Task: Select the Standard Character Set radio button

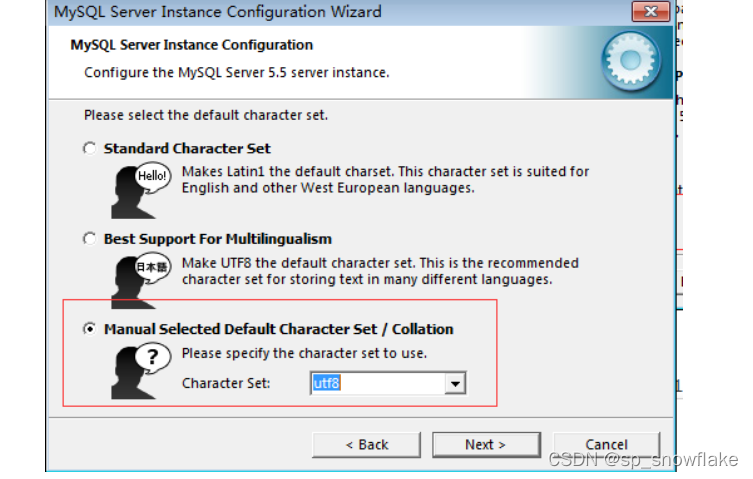Action: tap(90, 148)
